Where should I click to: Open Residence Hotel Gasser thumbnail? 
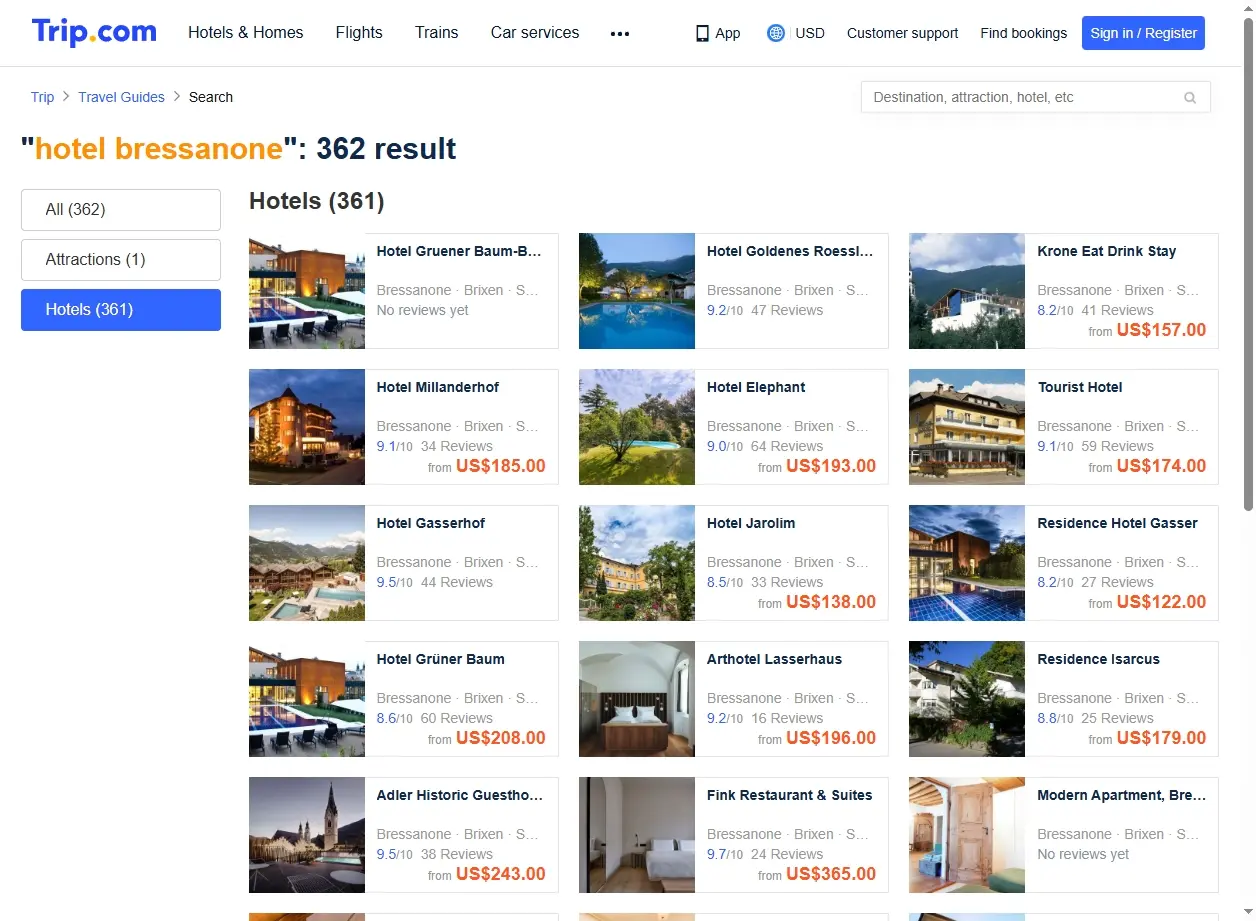[x=967, y=563]
